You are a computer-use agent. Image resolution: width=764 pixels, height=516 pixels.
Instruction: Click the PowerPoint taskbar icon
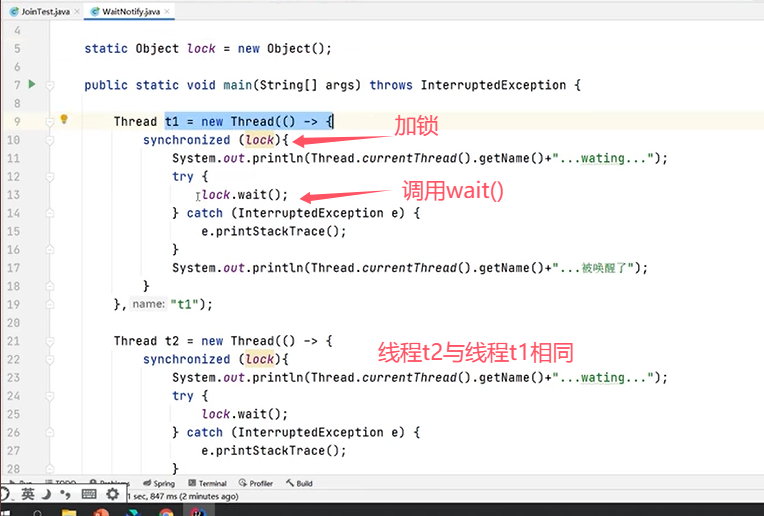(101, 512)
